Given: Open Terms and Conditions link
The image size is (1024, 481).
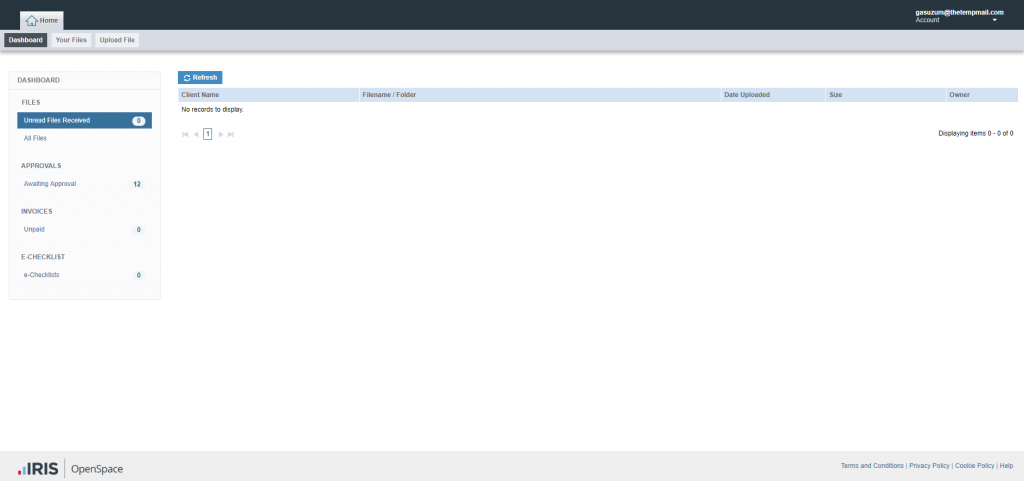Looking at the screenshot, I should coord(872,466).
